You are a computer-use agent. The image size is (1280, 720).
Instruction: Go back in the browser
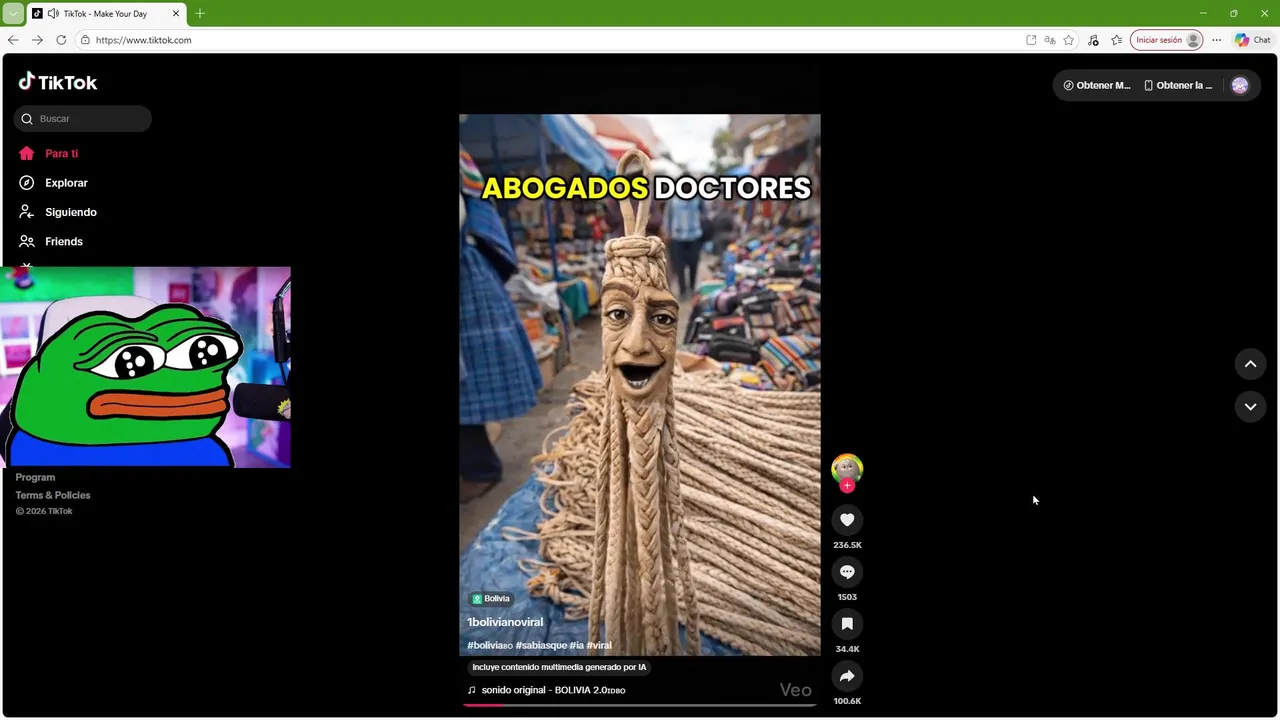[13, 40]
